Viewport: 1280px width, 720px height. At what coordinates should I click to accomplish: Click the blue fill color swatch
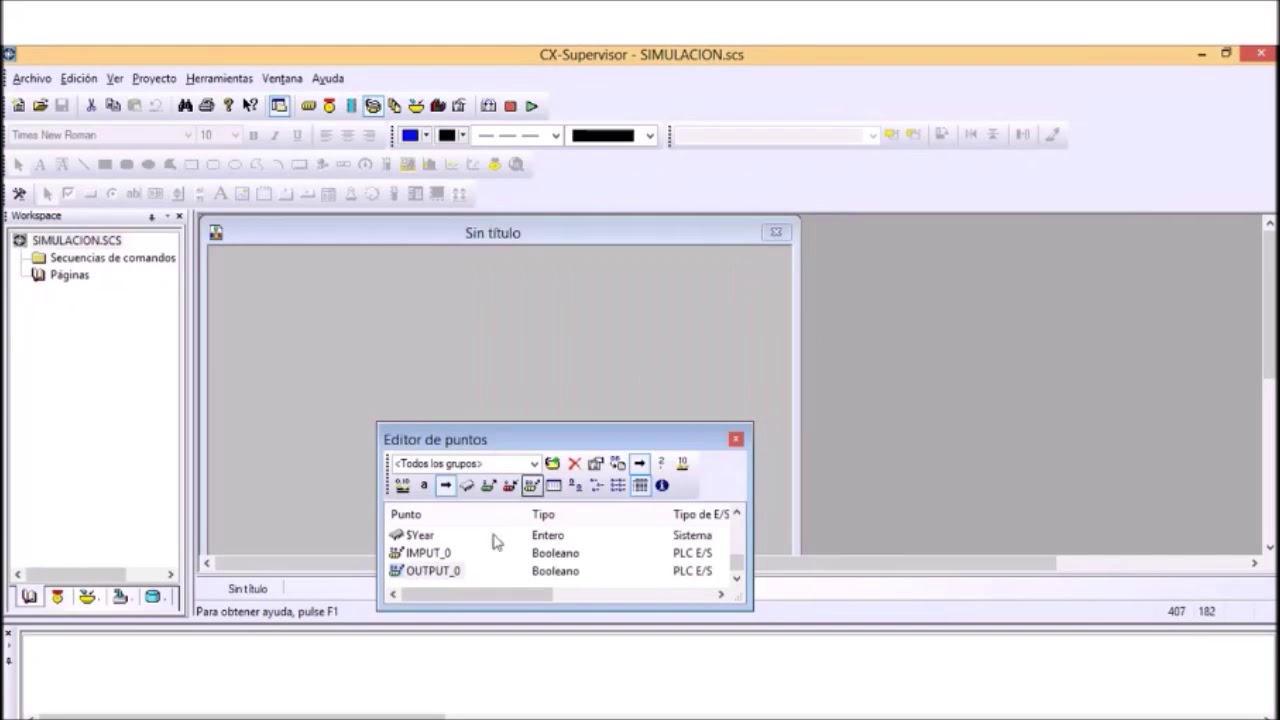click(x=410, y=135)
